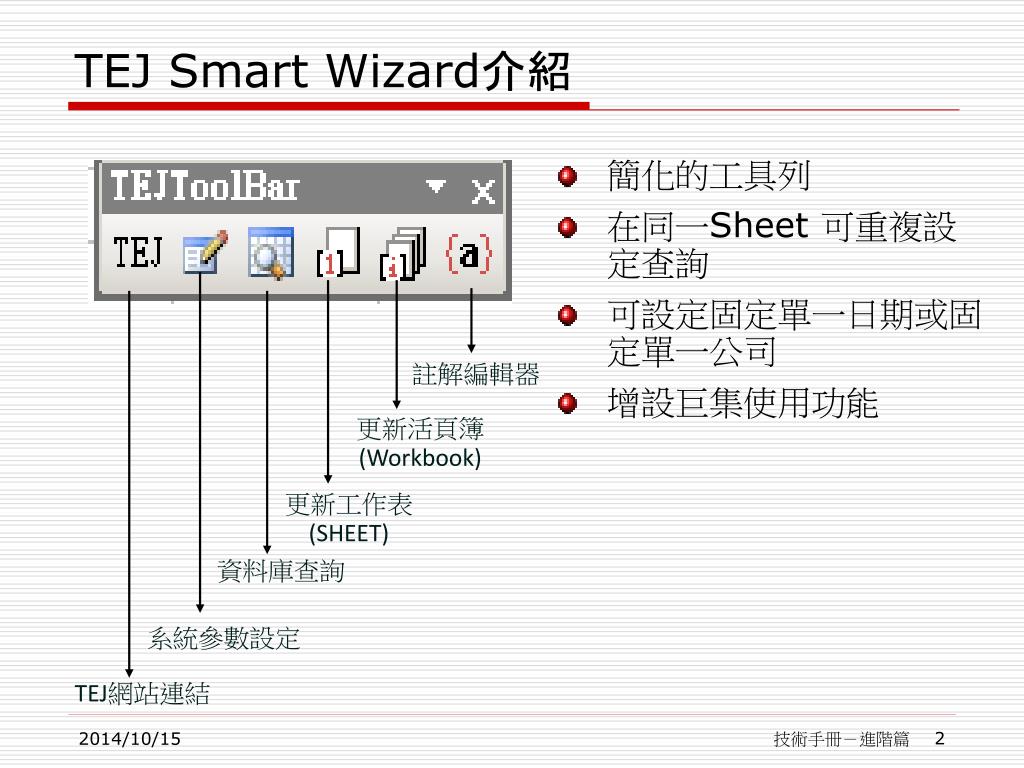Close the TEJToolBar floating toolbar
Image resolution: width=1024 pixels, height=768 pixels.
tap(483, 191)
